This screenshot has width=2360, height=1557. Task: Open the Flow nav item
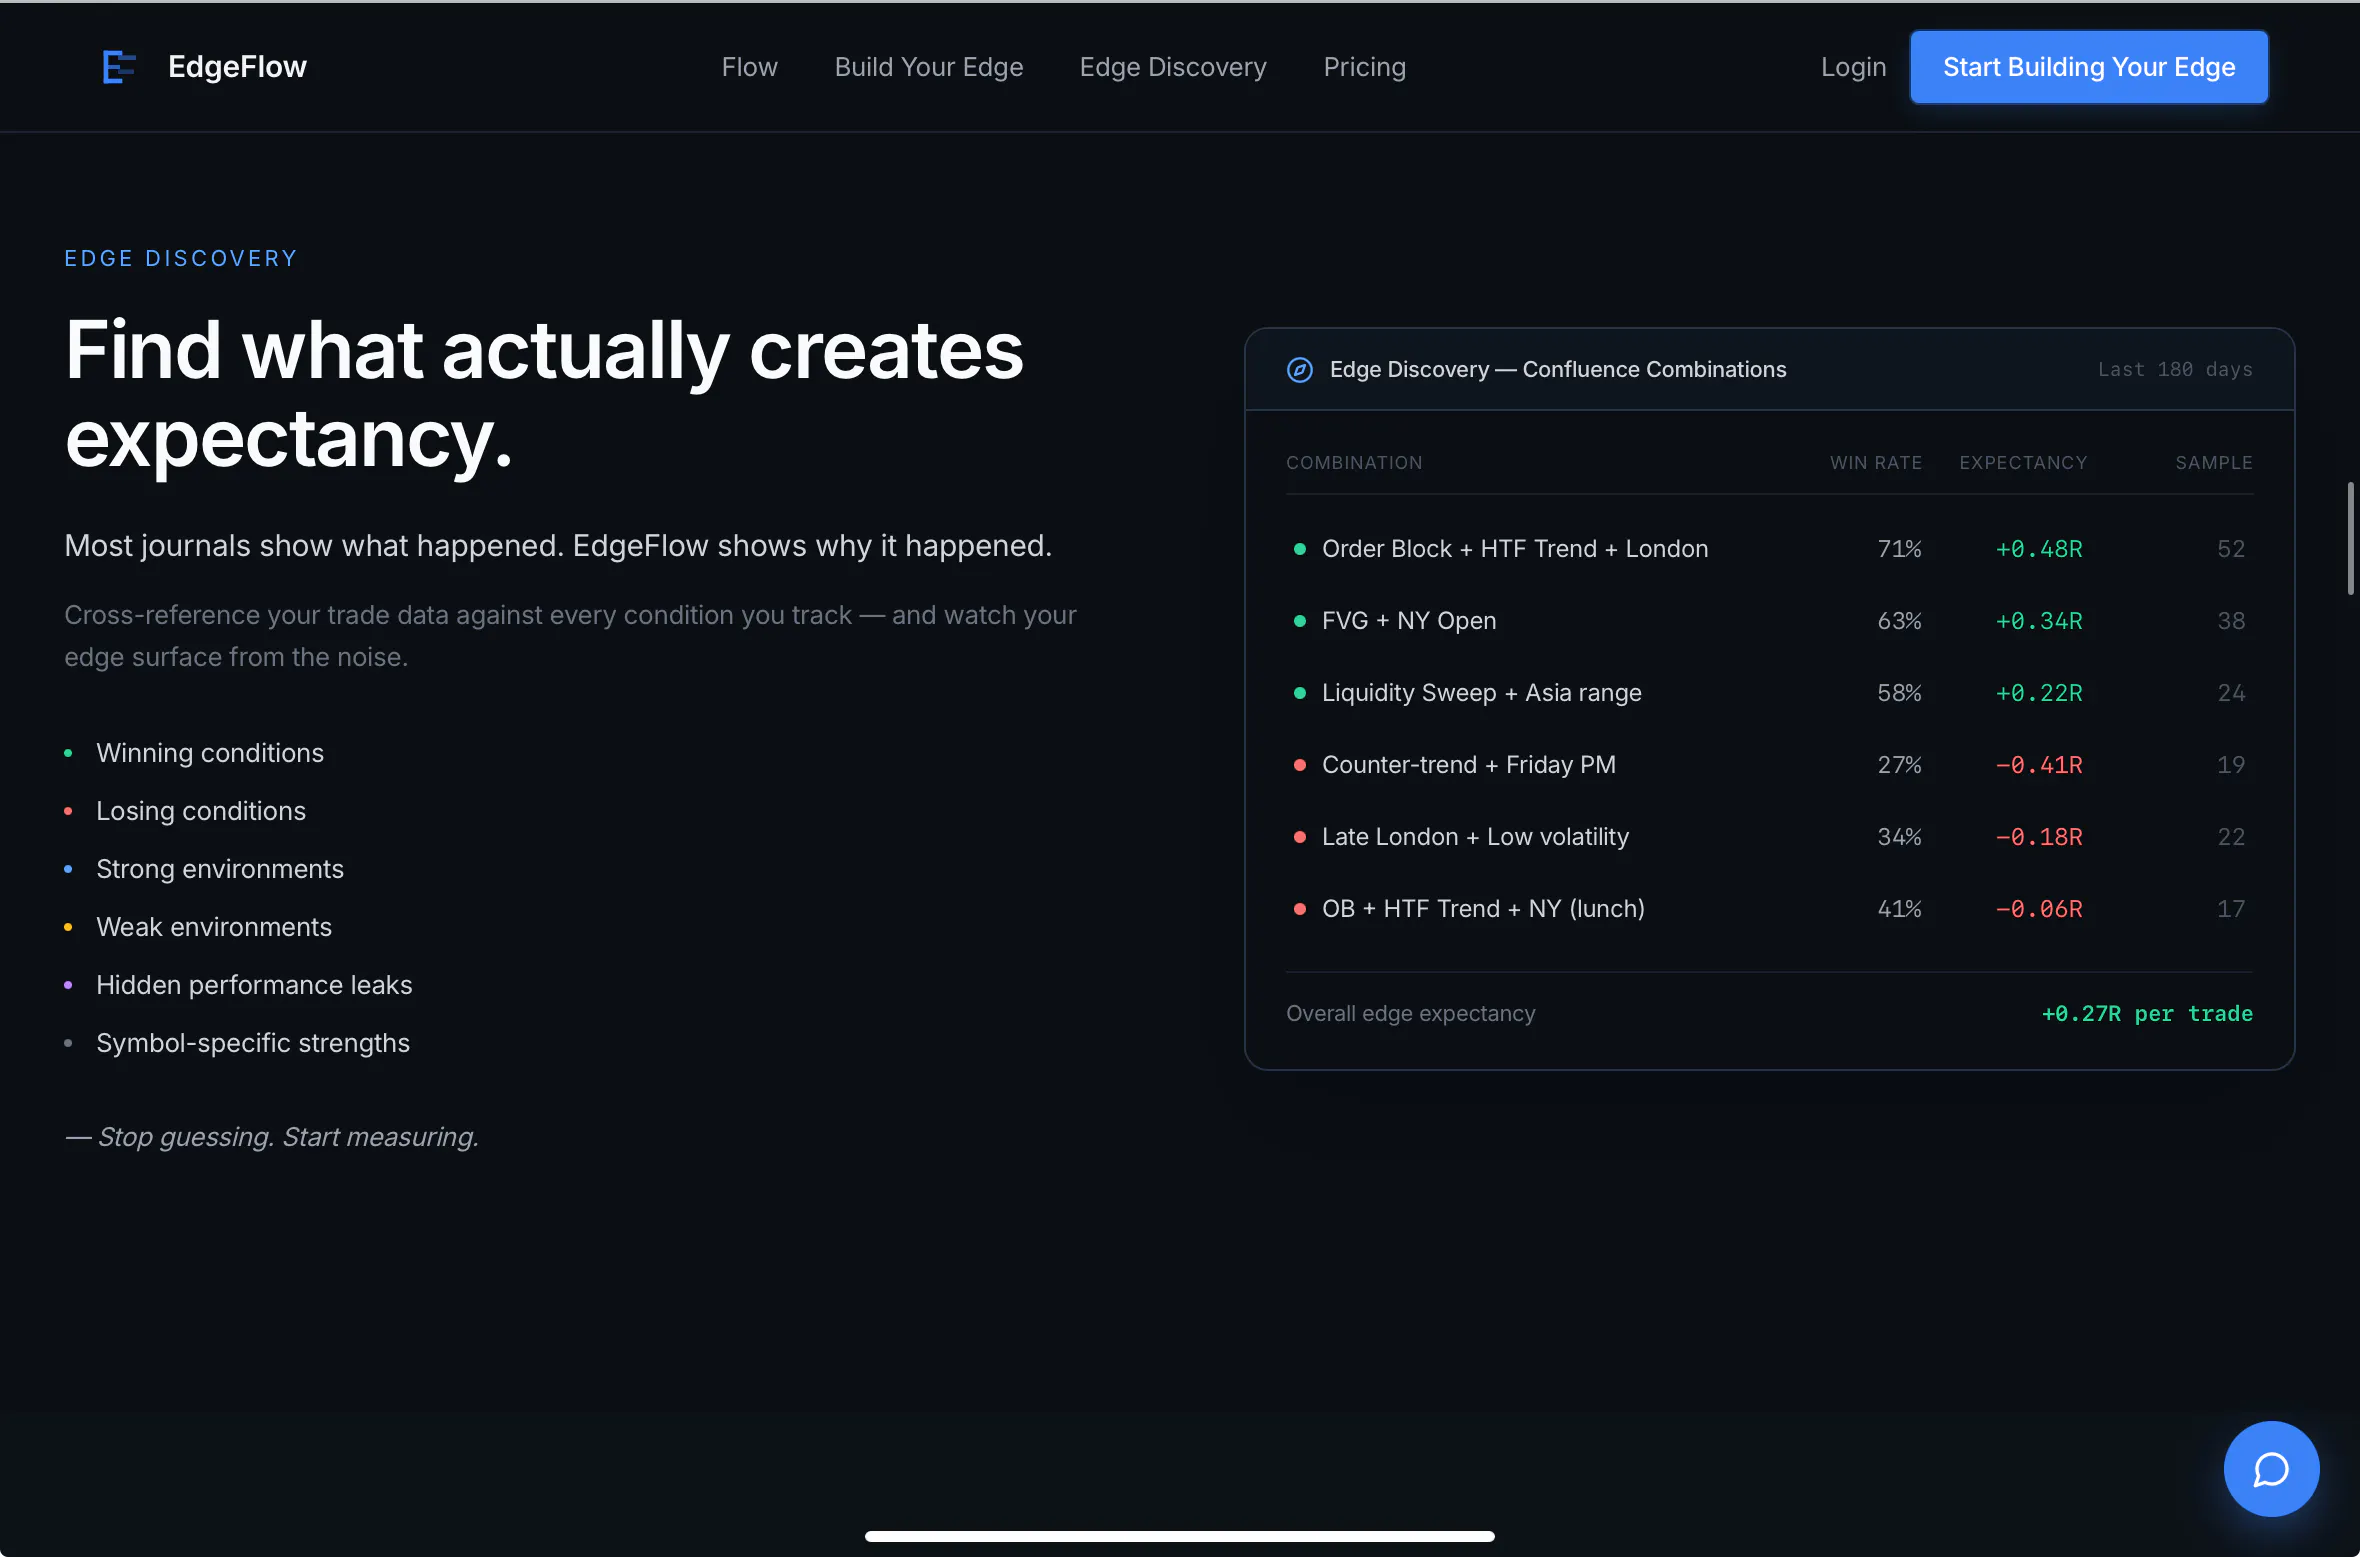click(x=749, y=67)
